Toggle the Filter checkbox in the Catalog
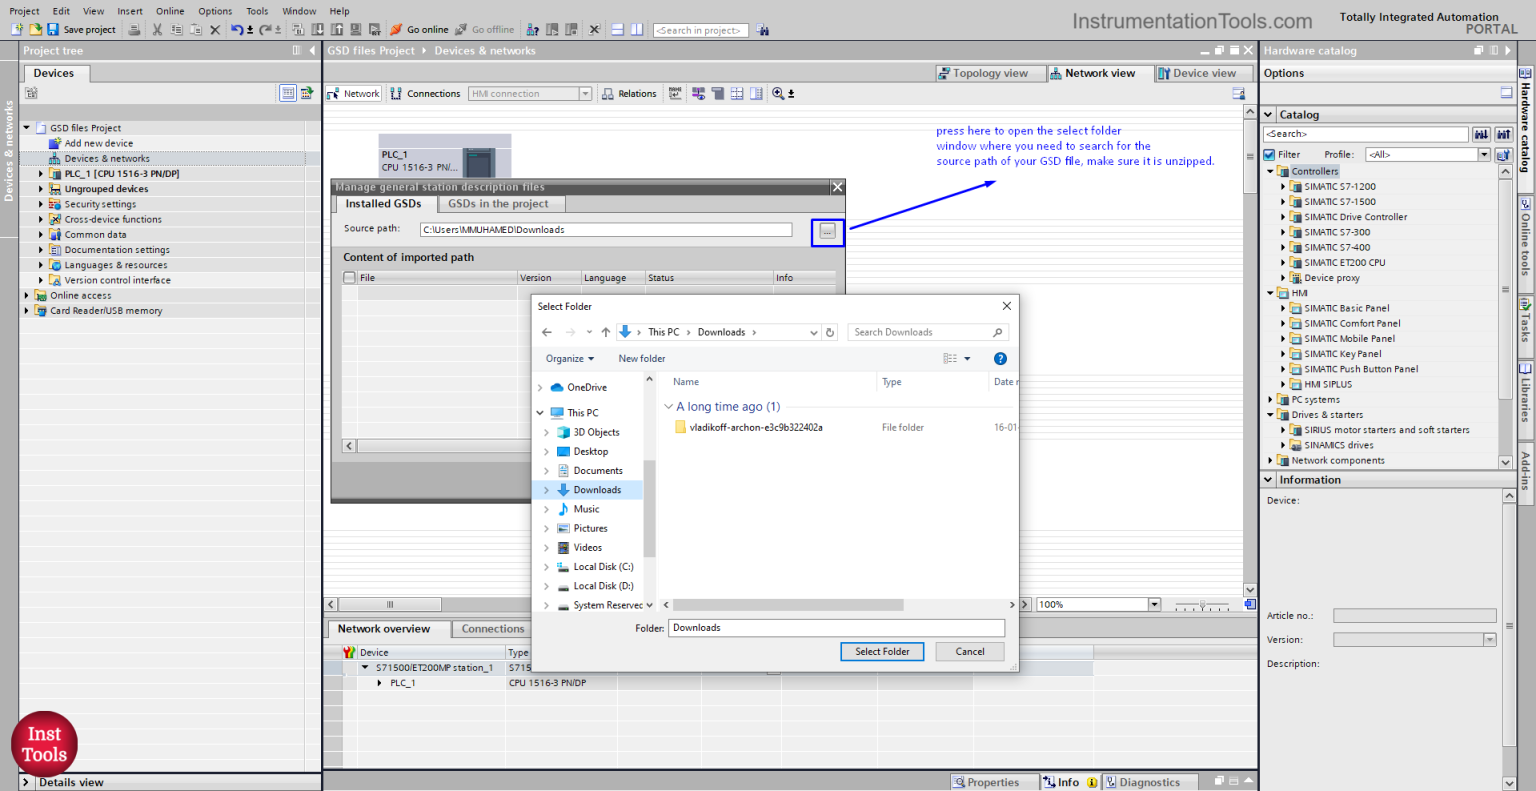 [x=1269, y=155]
